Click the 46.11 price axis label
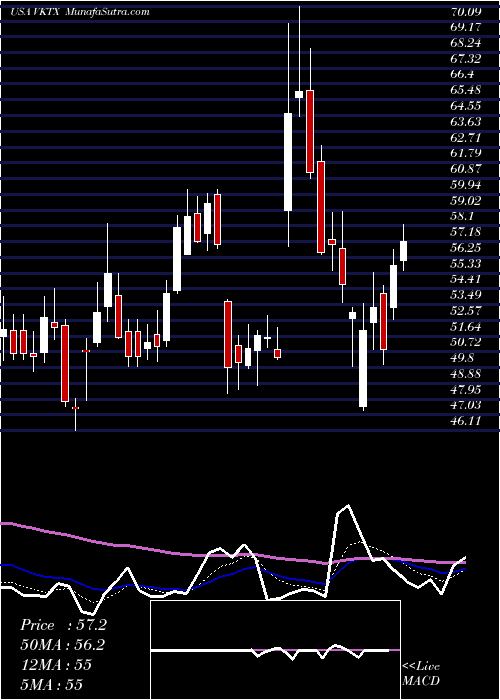 click(466, 421)
